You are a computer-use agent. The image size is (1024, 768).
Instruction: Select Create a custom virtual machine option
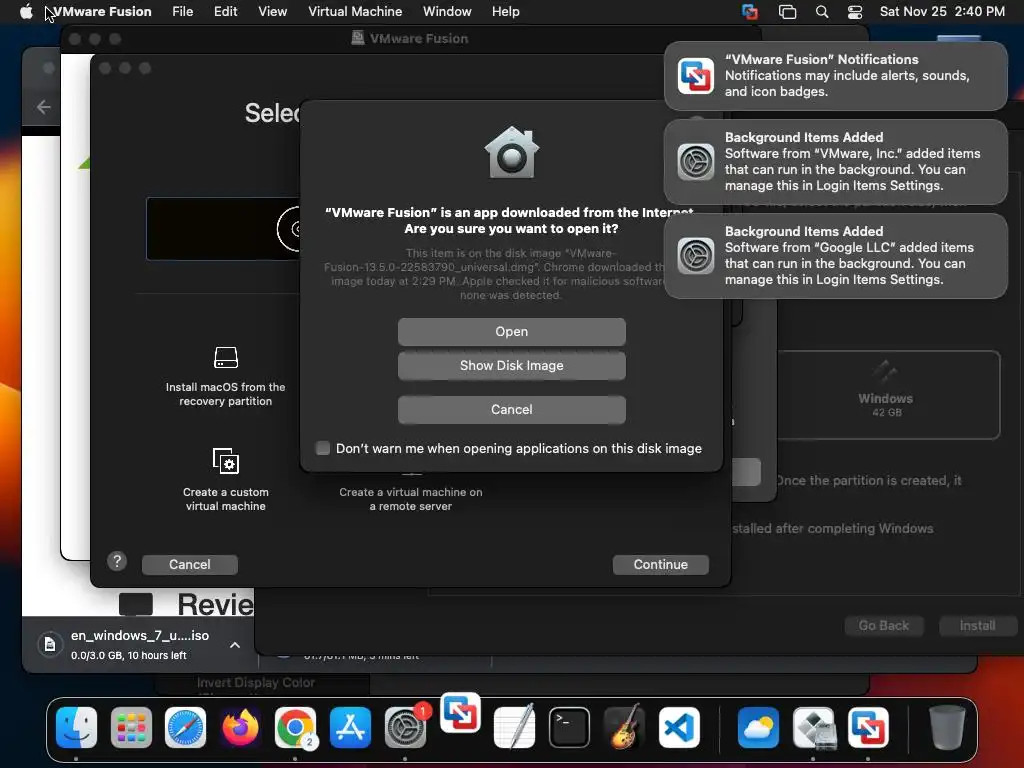(x=225, y=479)
